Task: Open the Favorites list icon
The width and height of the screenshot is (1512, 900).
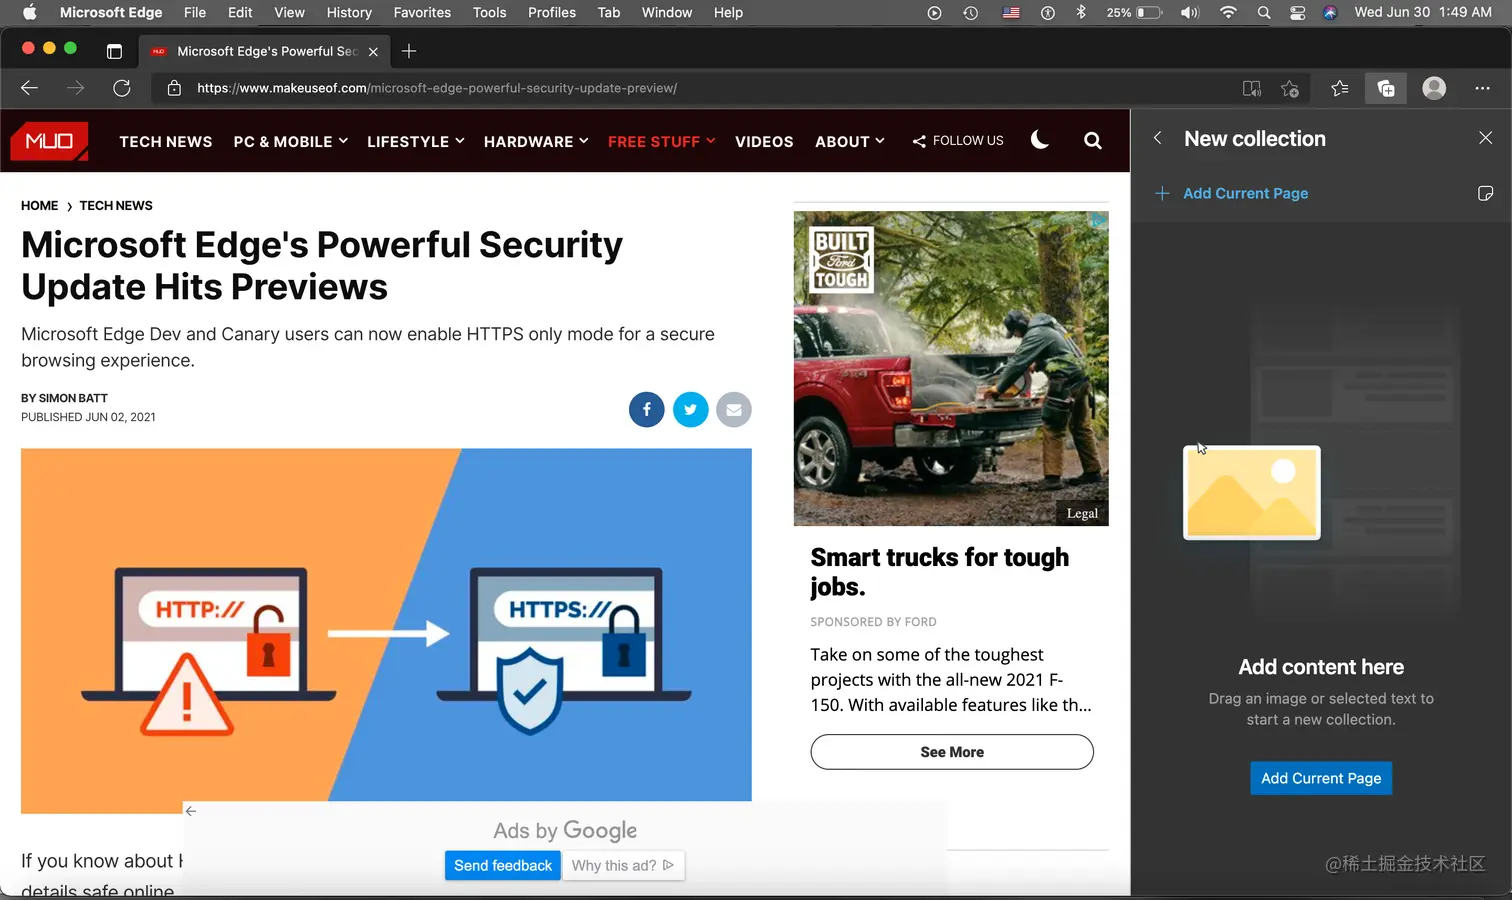Action: (x=1340, y=88)
